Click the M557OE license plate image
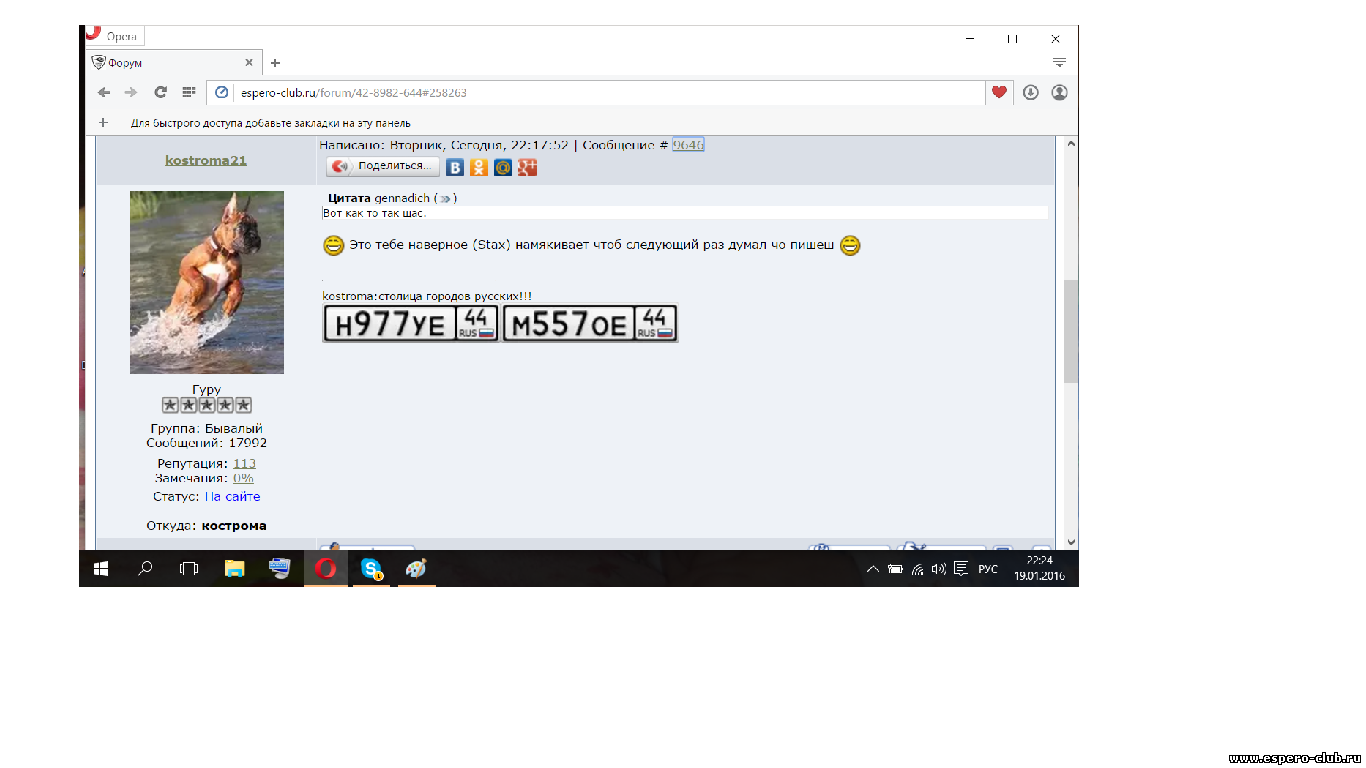This screenshot has width=1366, height=768. coord(590,323)
